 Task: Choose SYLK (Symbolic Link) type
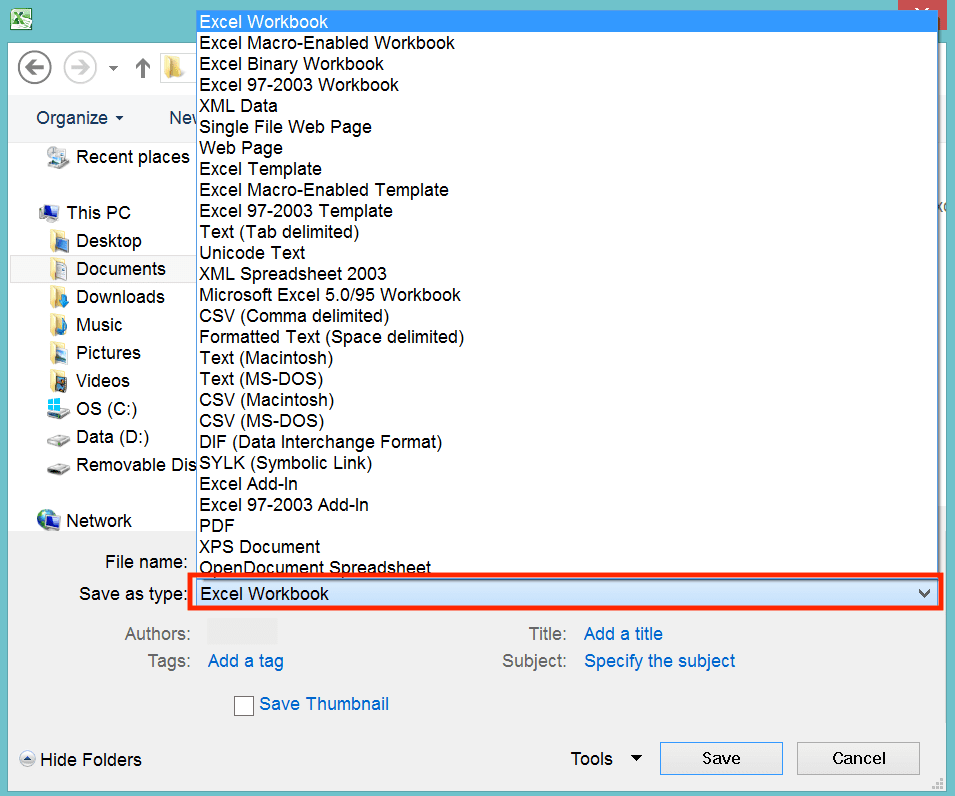568,463
